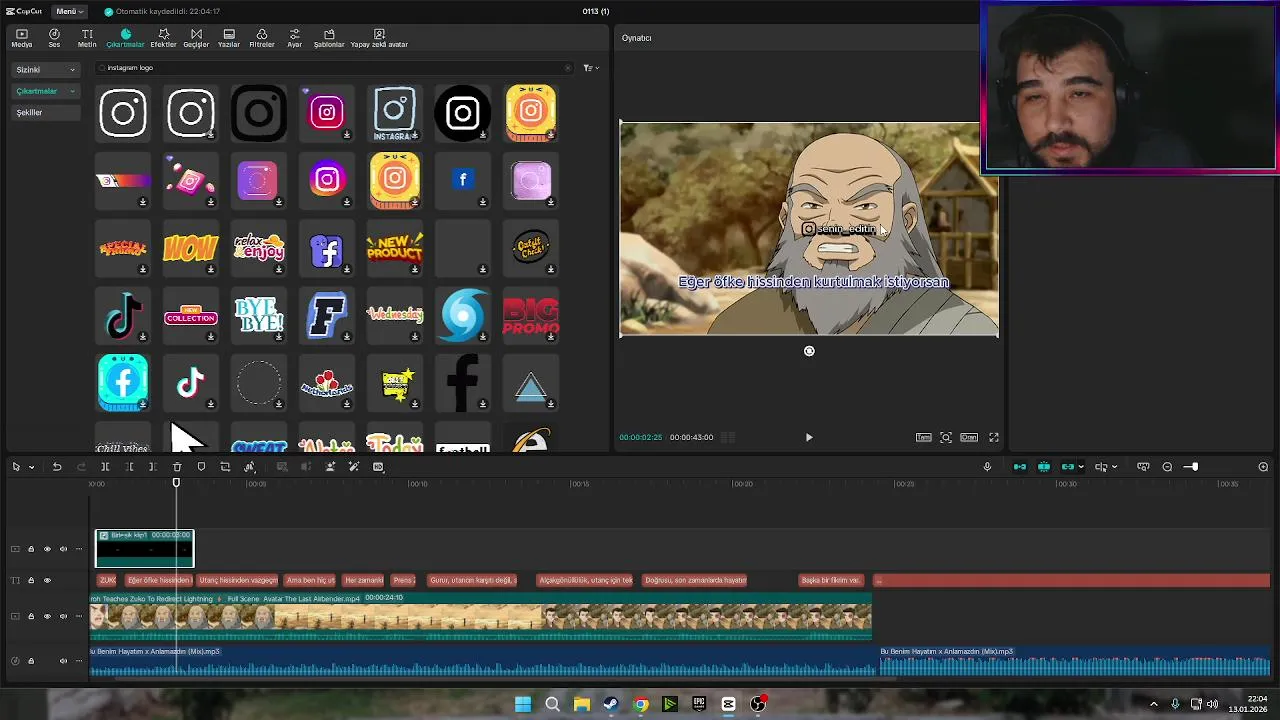Clear the sticker search text
1280x720 pixels.
point(568,68)
